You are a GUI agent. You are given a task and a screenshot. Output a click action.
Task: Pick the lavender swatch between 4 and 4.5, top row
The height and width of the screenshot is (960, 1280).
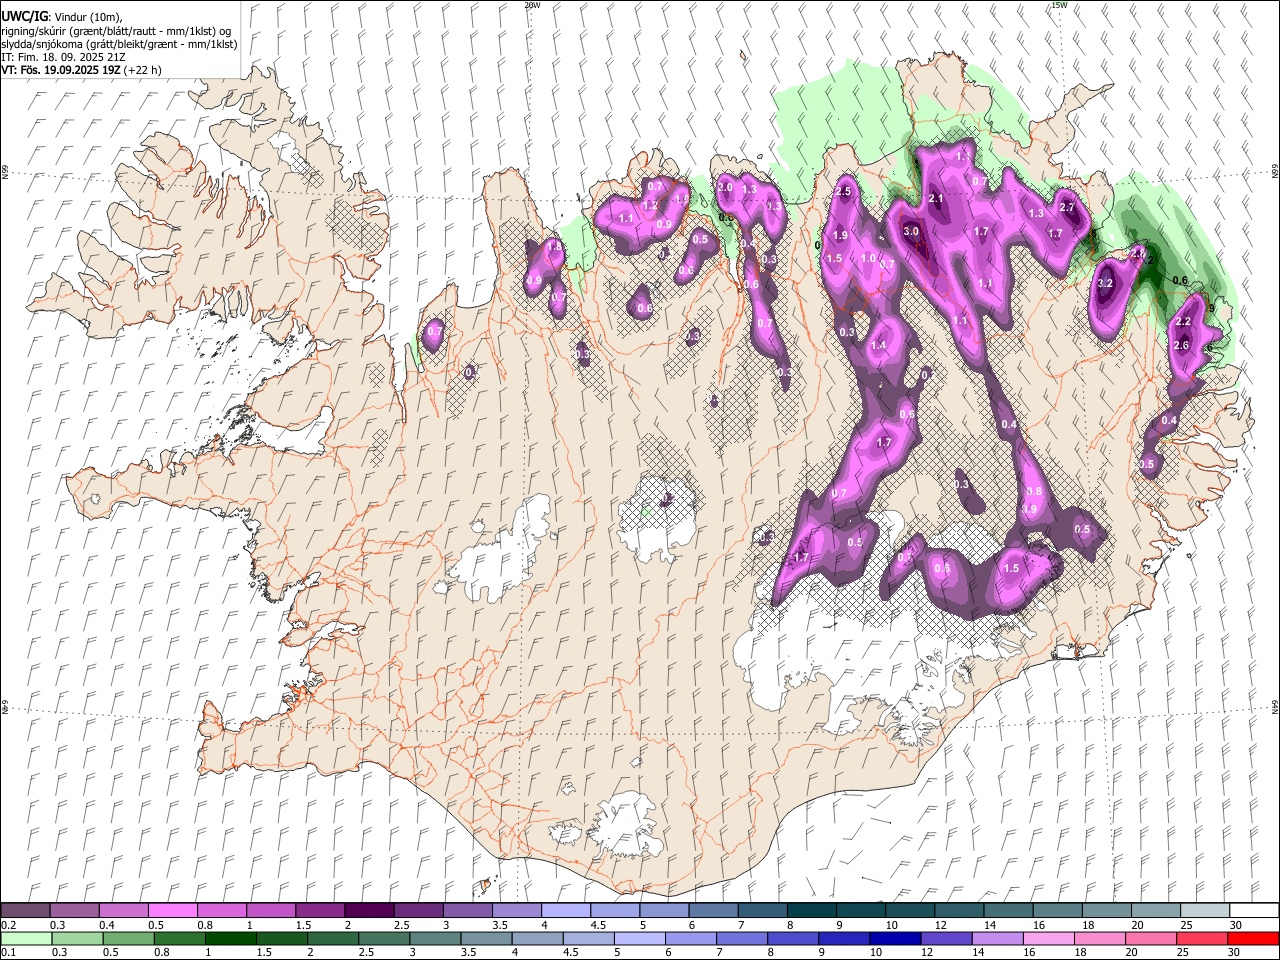(x=564, y=911)
